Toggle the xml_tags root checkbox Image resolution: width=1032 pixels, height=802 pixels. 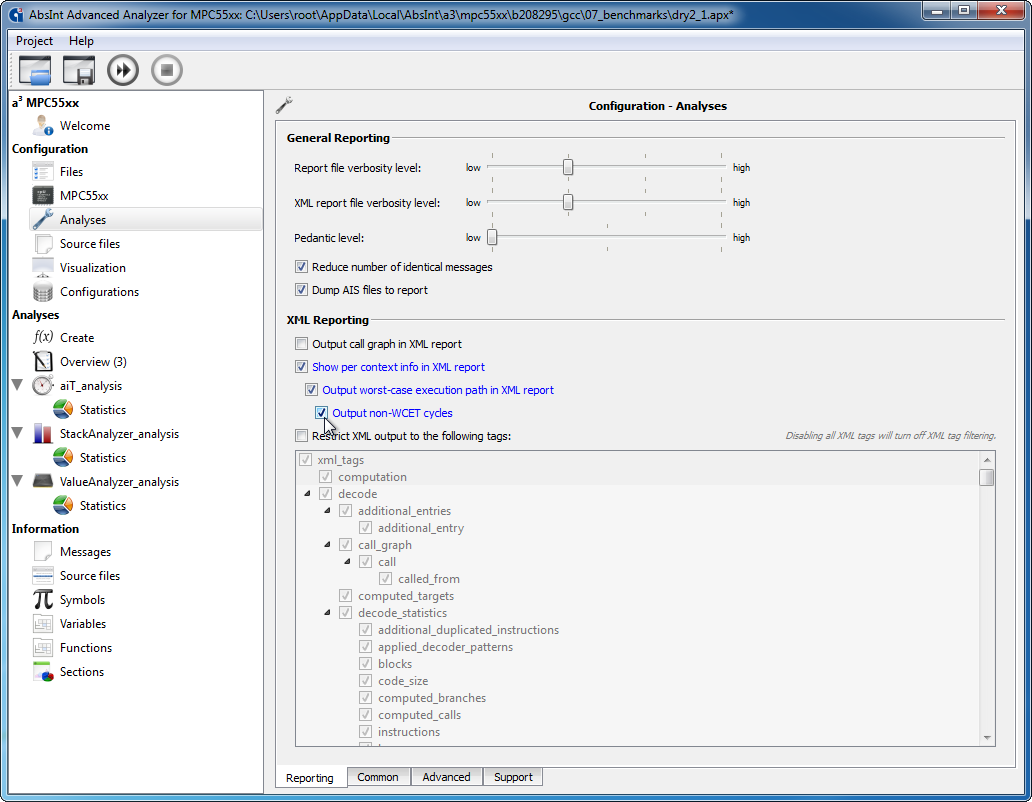pyautogui.click(x=305, y=460)
